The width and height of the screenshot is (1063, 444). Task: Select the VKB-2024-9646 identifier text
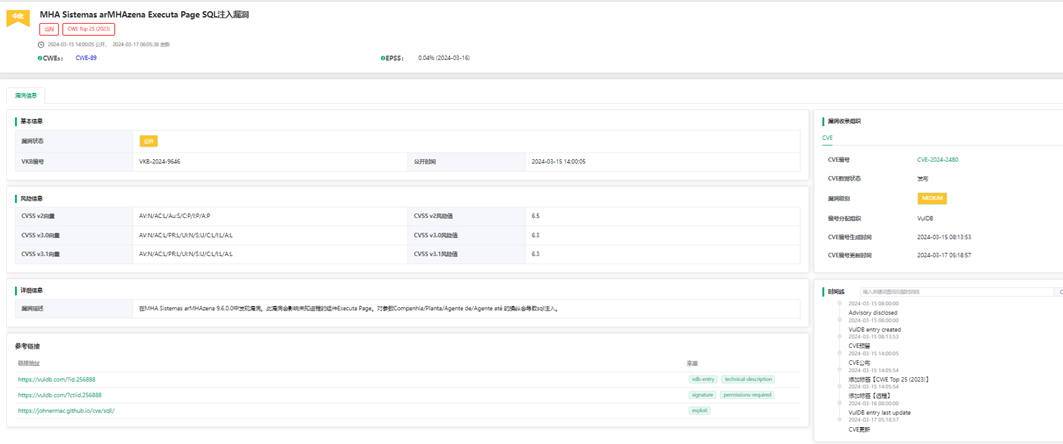point(159,162)
